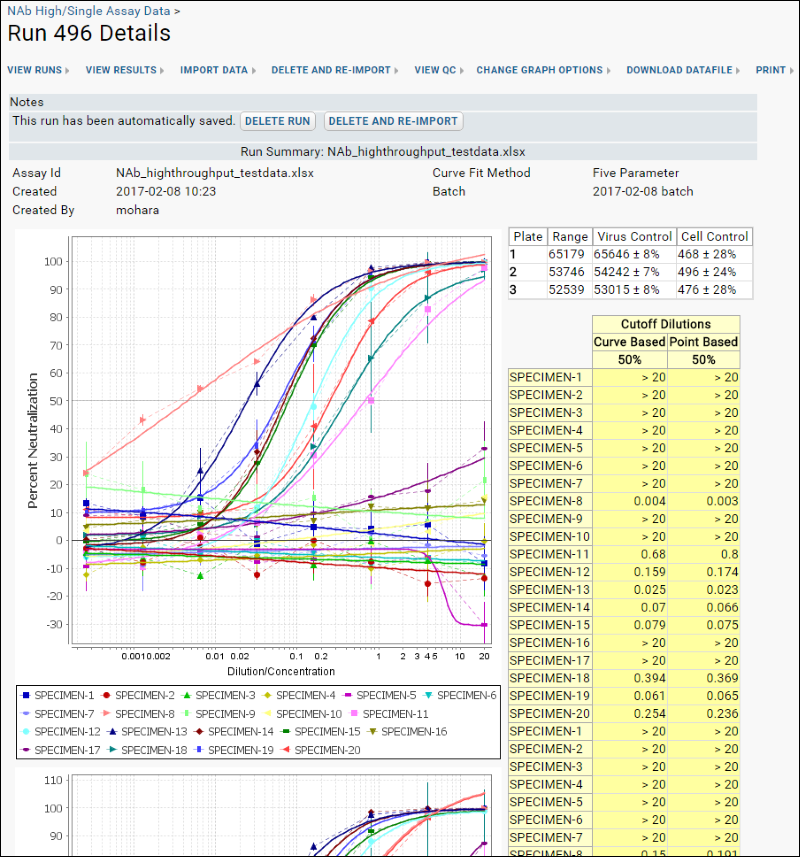Screen dimensions: 800x857
Task: Click the SPECIMEN-4 olive diamond legend marker
Action: (x=267, y=696)
